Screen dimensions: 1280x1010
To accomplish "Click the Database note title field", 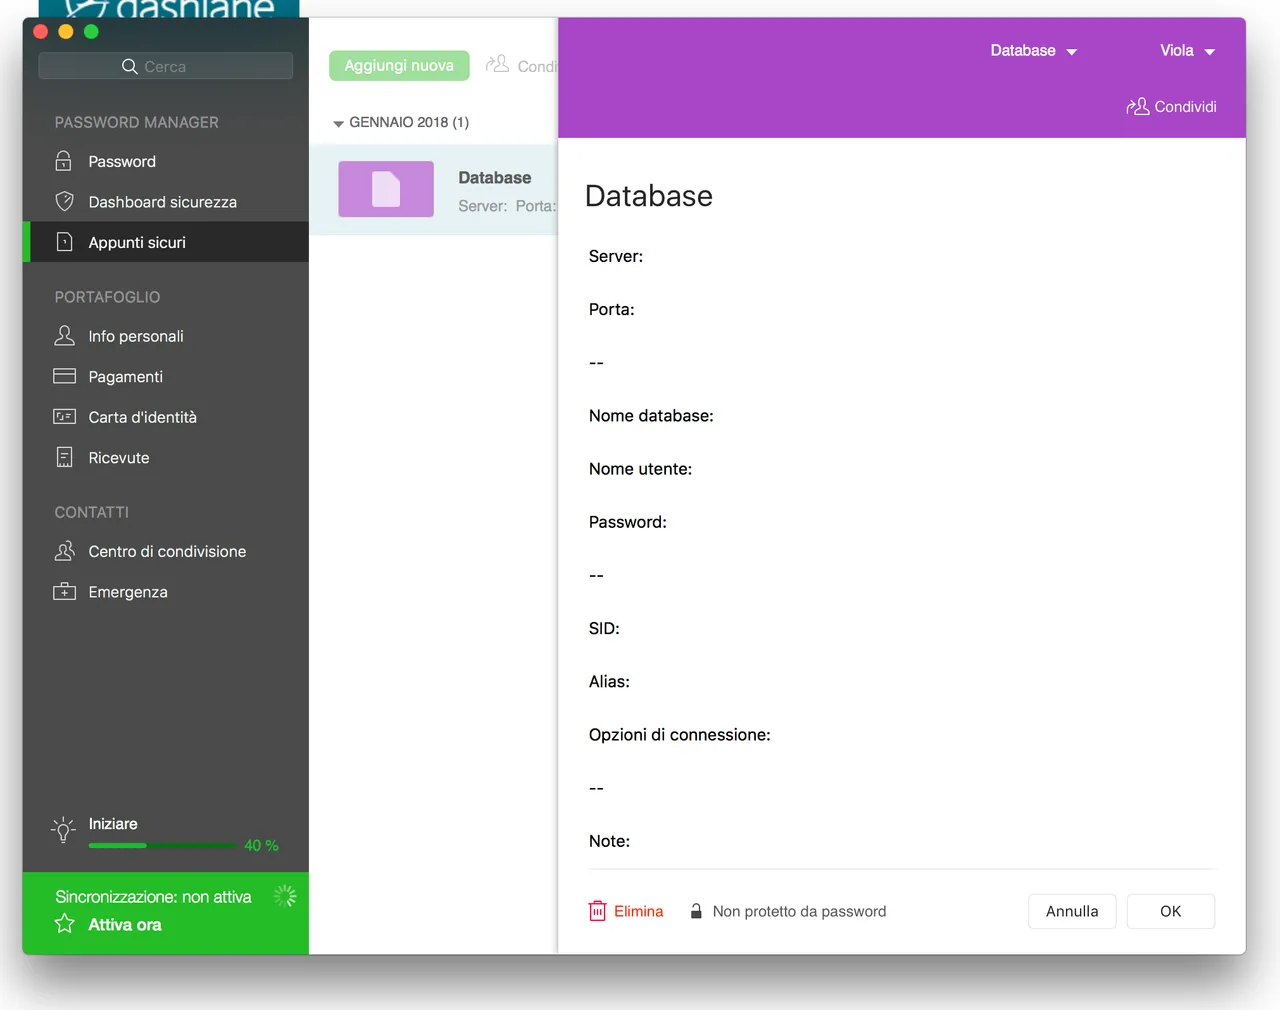I will (x=648, y=196).
